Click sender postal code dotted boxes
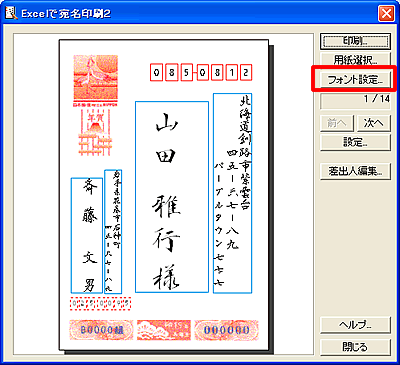Viewport: 400px width, 365px height. (x=100, y=304)
